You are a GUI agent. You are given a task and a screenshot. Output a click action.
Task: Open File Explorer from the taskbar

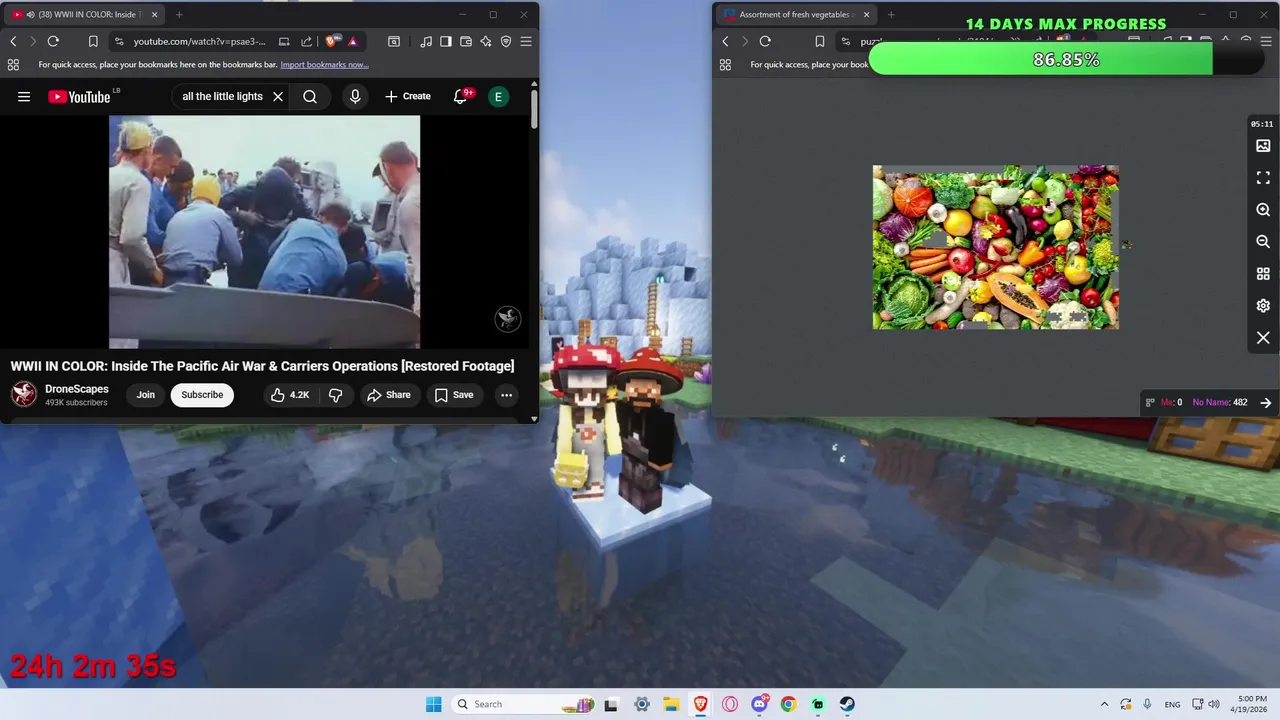[x=671, y=704]
